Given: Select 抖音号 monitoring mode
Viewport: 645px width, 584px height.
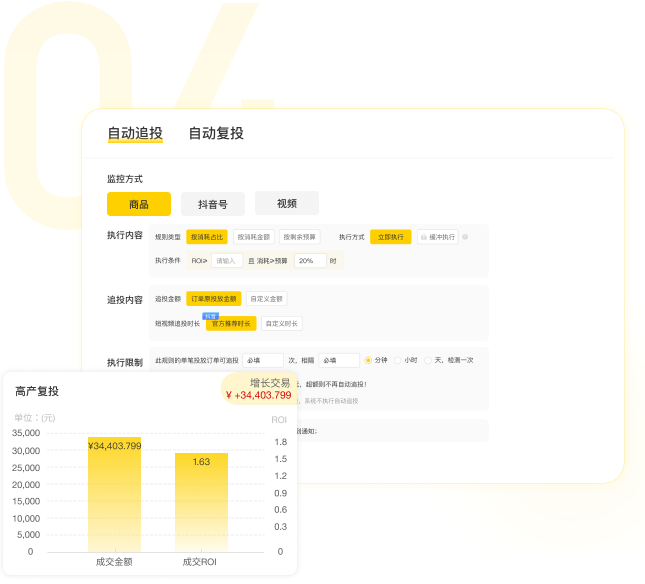Looking at the screenshot, I should point(213,204).
